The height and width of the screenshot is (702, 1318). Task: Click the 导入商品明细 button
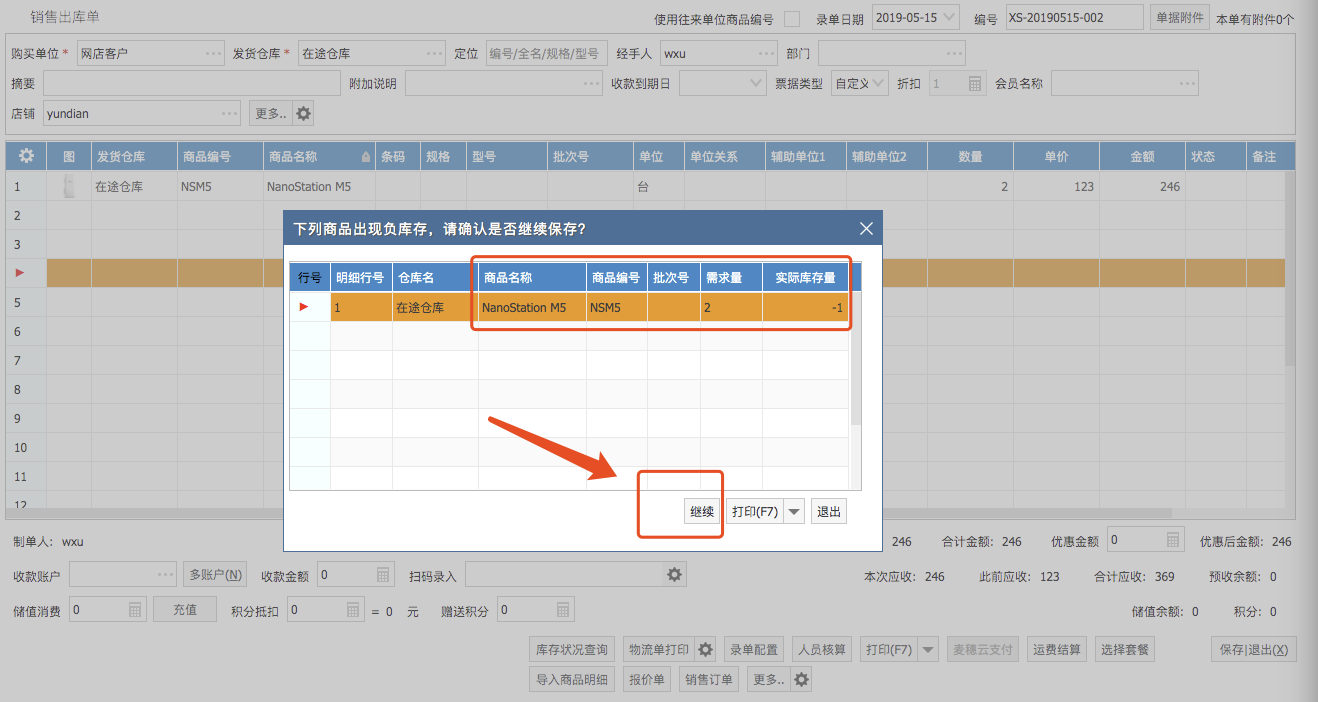point(572,680)
